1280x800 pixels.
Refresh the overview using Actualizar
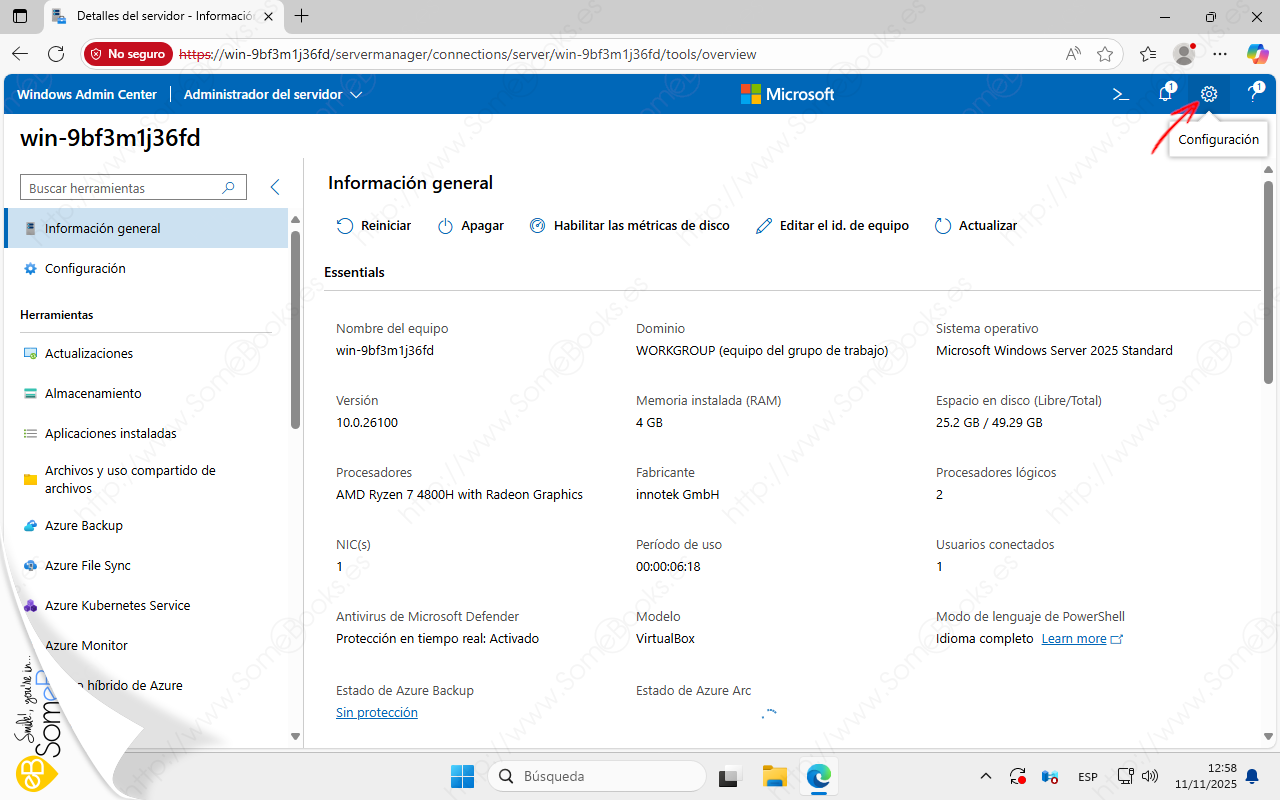click(x=976, y=226)
